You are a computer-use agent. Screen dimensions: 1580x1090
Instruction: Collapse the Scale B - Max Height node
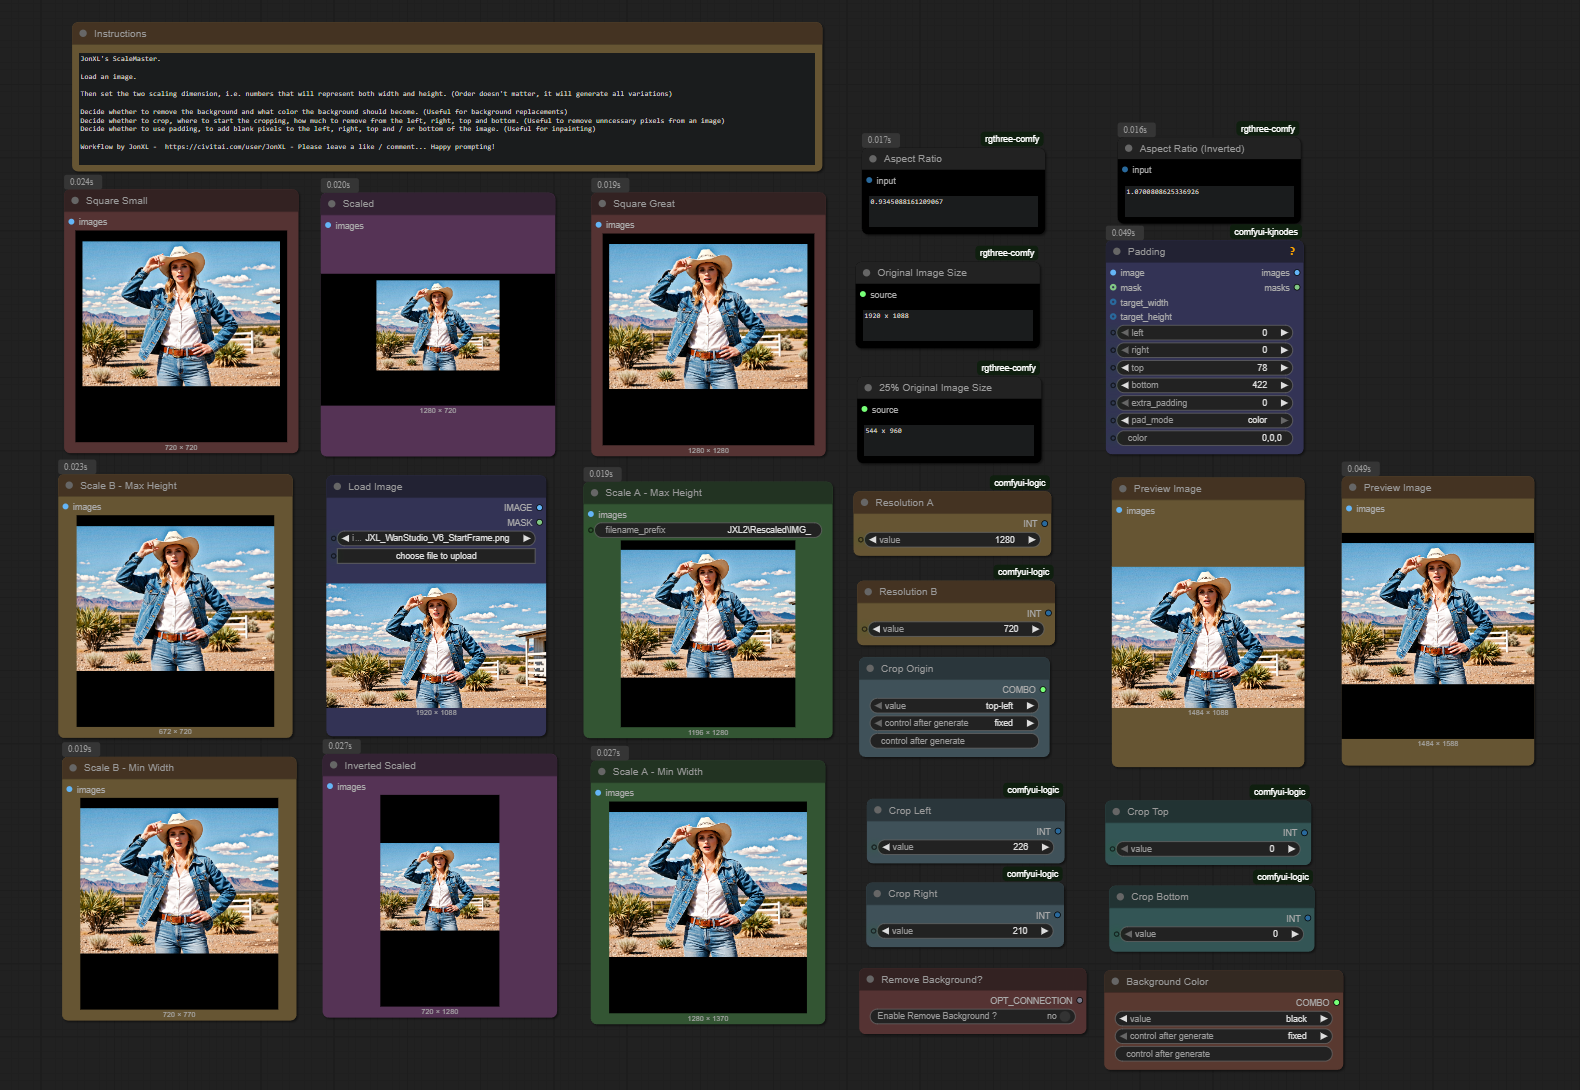click(70, 486)
